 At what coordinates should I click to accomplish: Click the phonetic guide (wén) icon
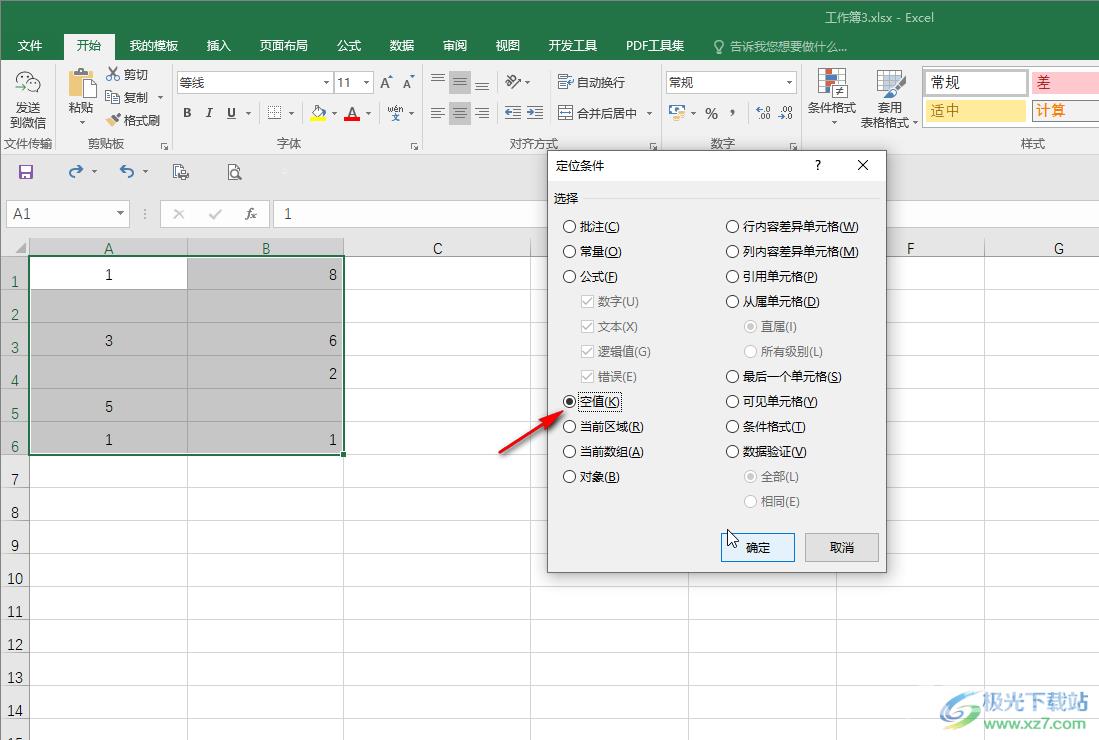[395, 113]
